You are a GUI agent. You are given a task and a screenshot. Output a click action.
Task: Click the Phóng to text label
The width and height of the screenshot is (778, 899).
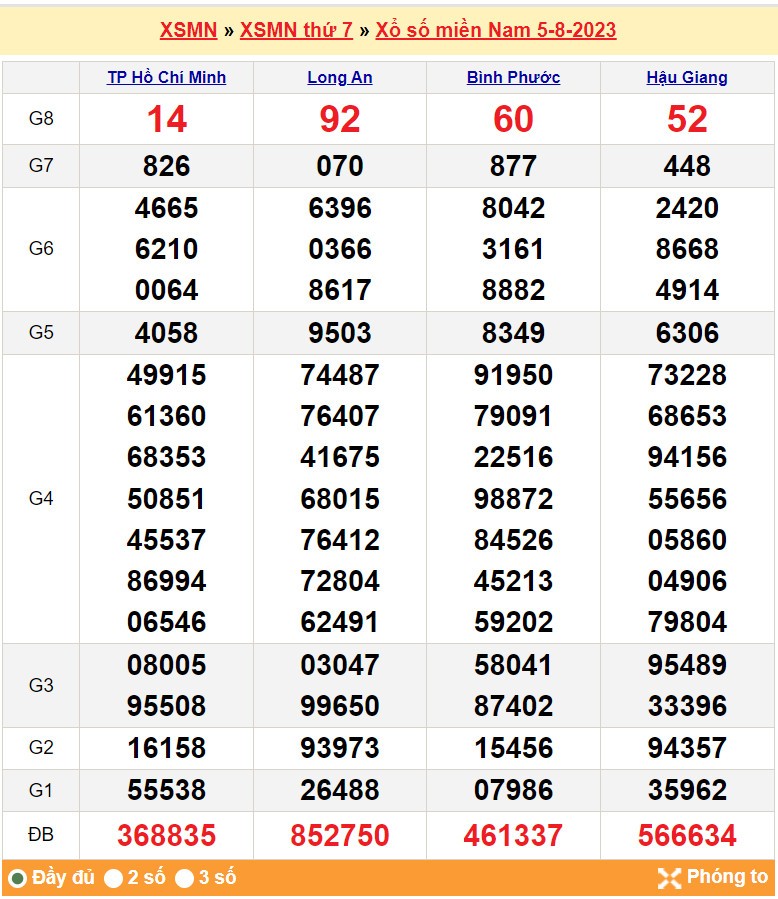pos(727,877)
